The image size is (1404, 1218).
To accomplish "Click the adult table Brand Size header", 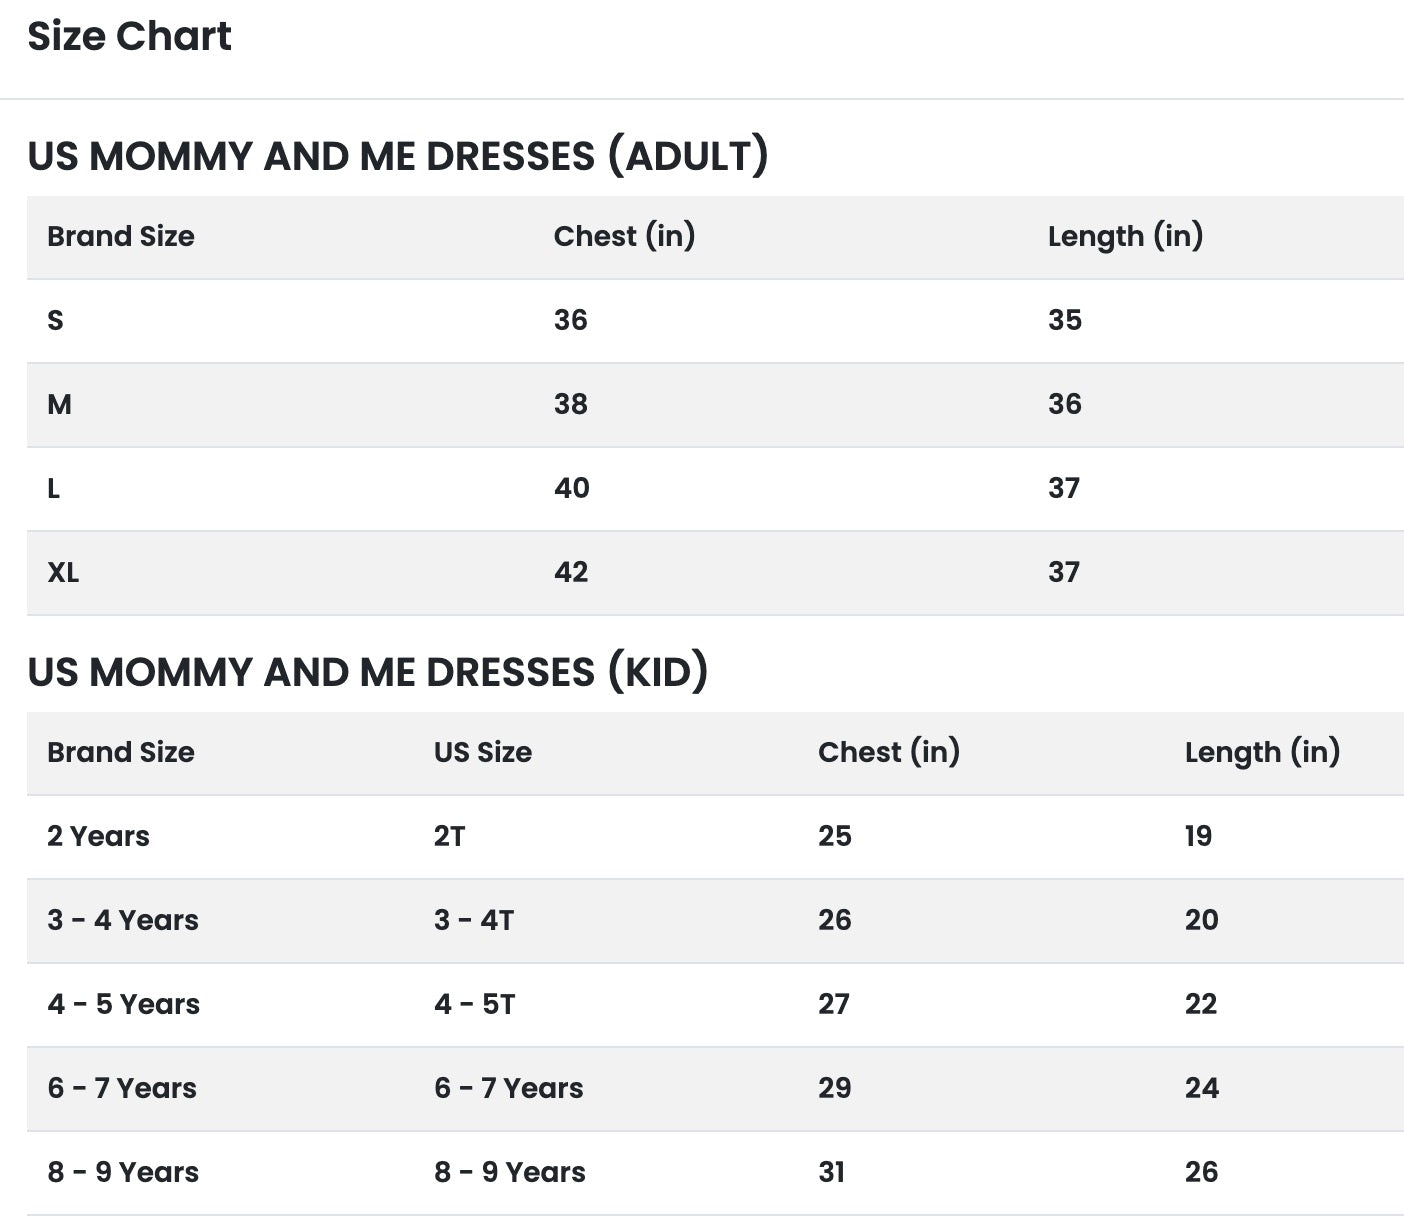I will coord(121,236).
